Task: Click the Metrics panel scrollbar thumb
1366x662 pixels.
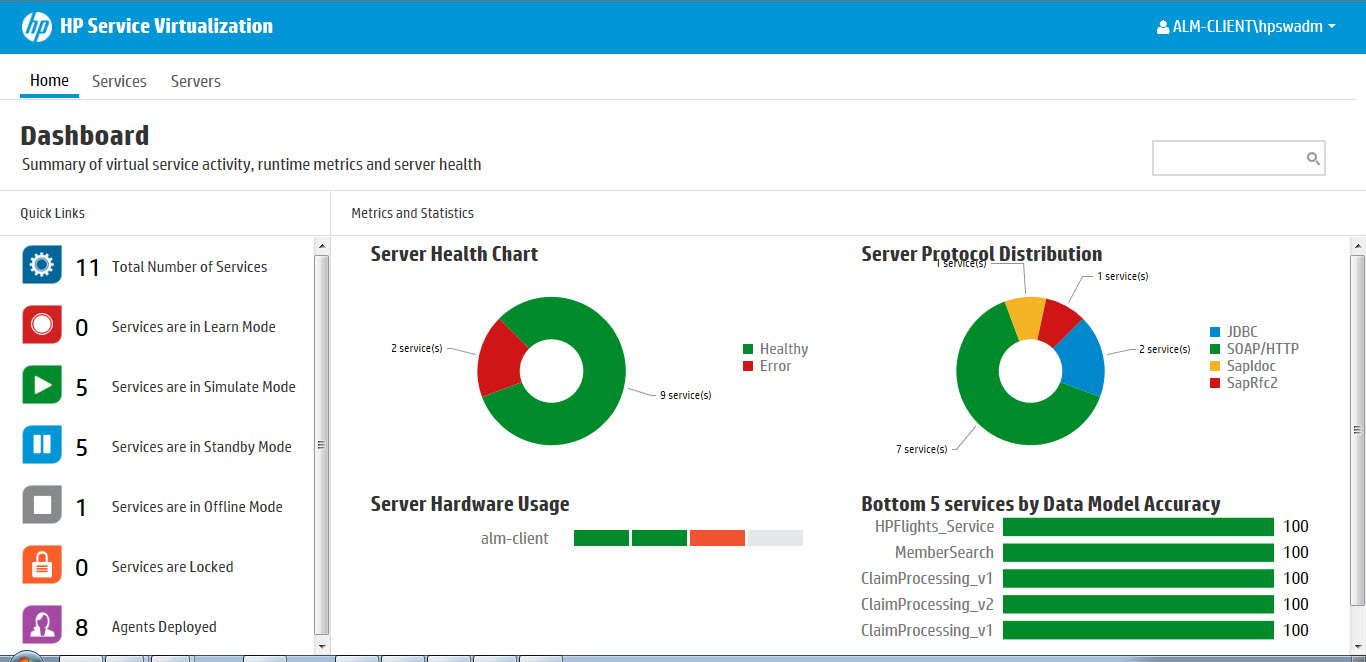Action: [x=1357, y=429]
